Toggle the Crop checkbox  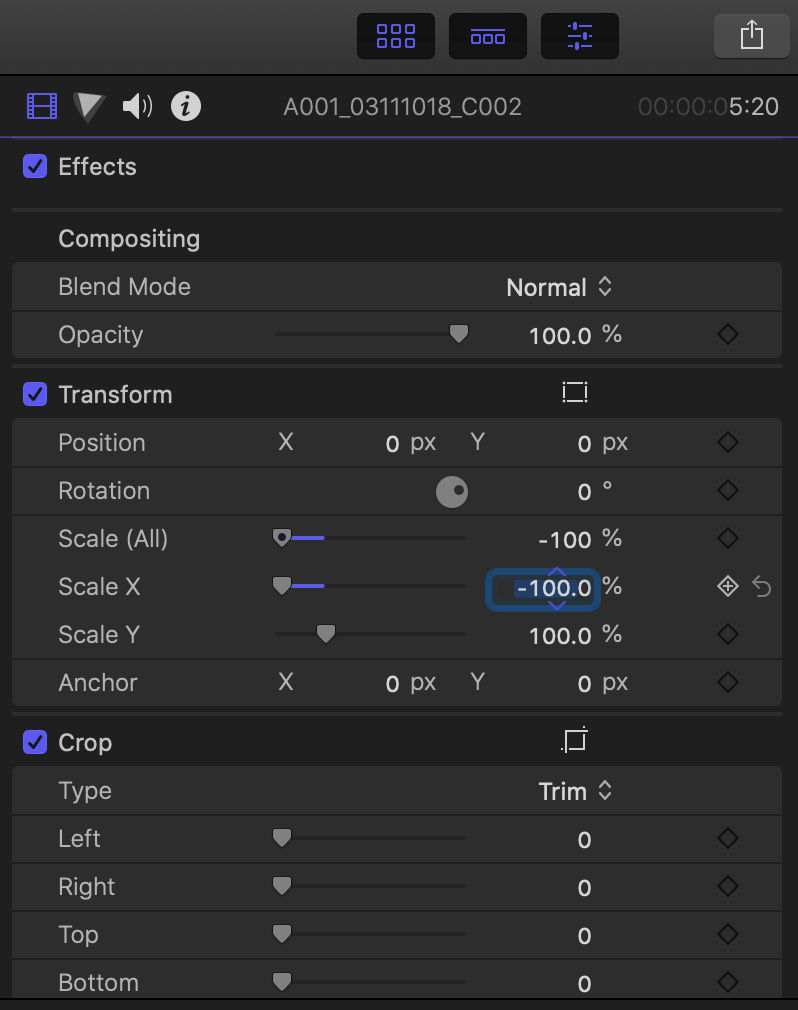tap(35, 742)
